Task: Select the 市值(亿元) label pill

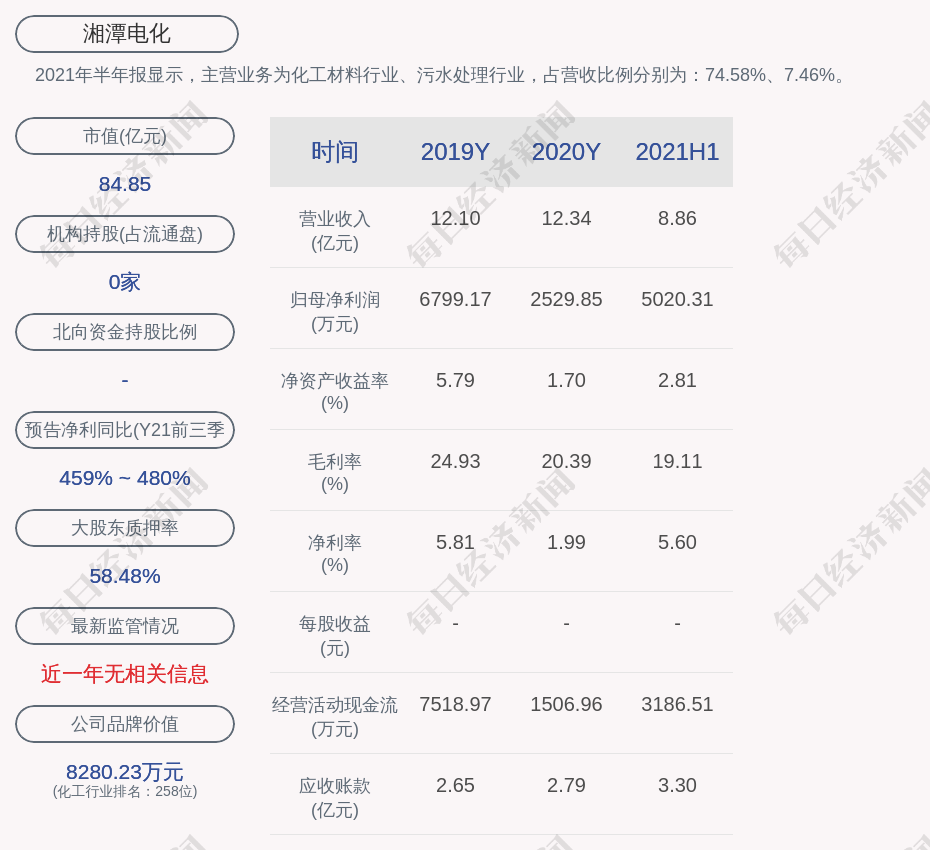Action: (x=125, y=136)
